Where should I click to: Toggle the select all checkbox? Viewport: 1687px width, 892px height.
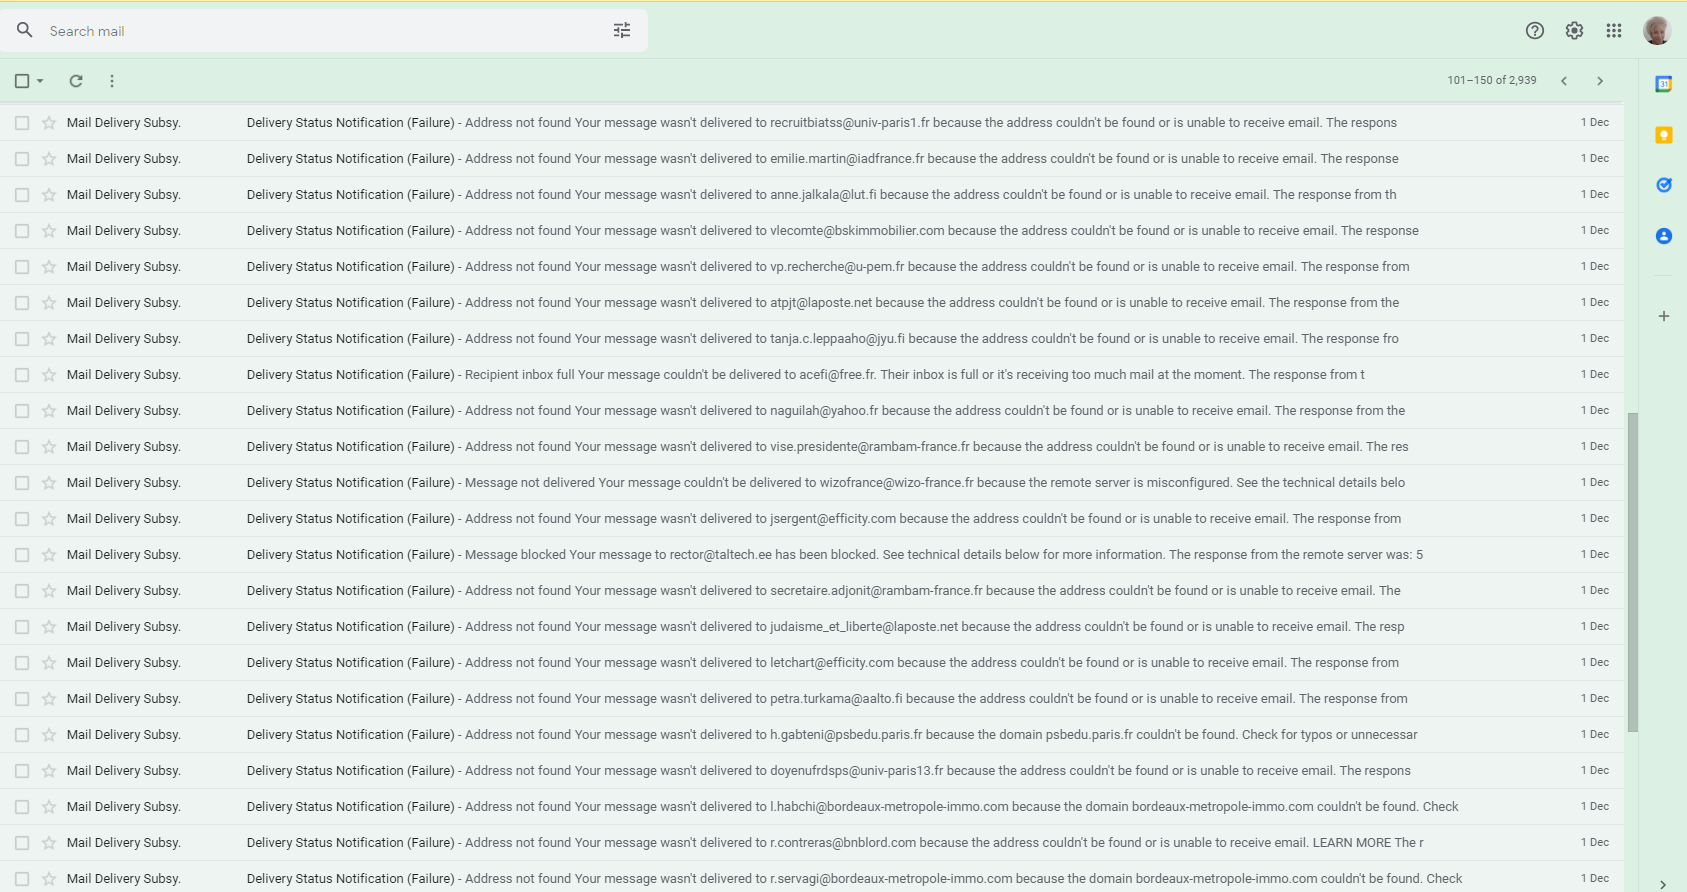22,81
